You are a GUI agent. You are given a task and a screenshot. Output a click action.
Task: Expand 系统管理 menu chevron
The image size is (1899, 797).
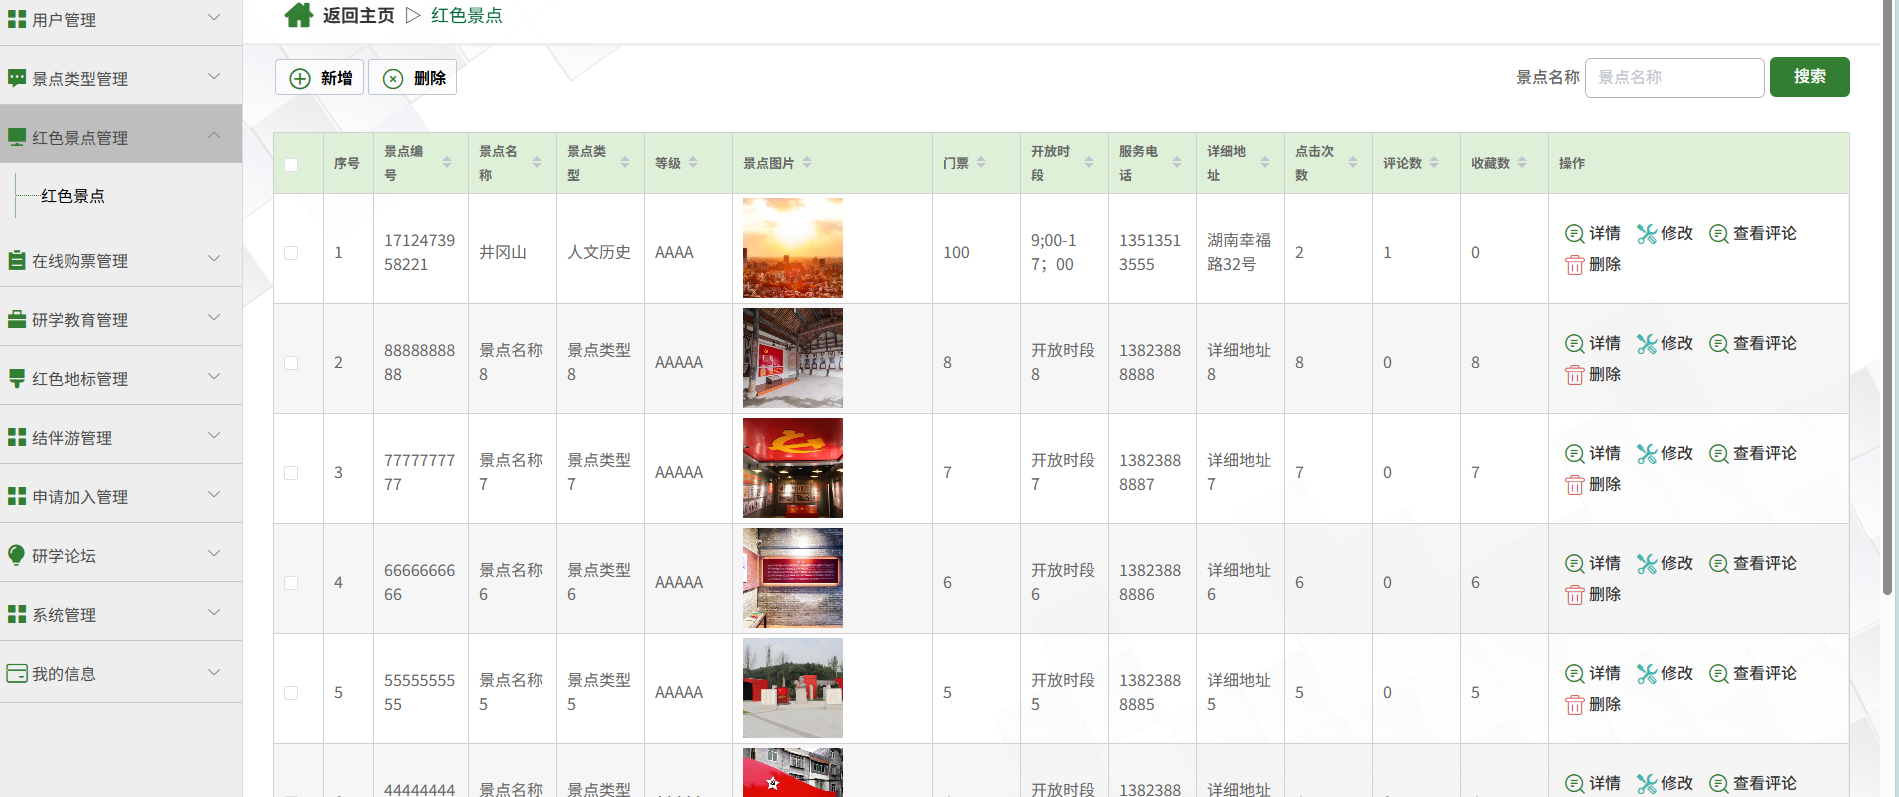[x=214, y=612]
